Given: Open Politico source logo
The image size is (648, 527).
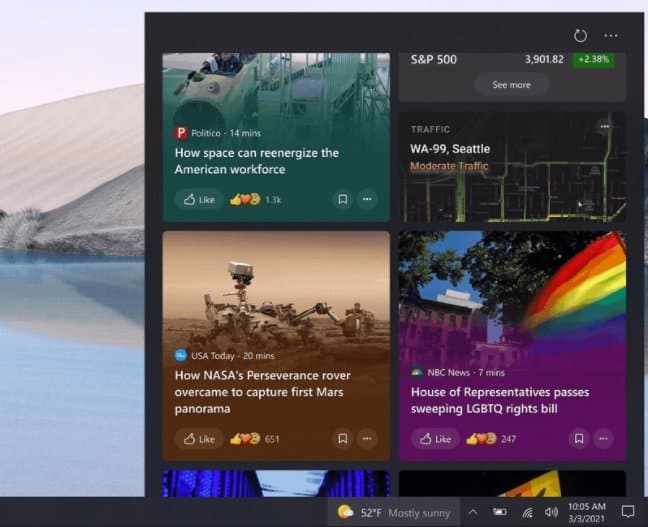Looking at the screenshot, I should click(x=181, y=133).
